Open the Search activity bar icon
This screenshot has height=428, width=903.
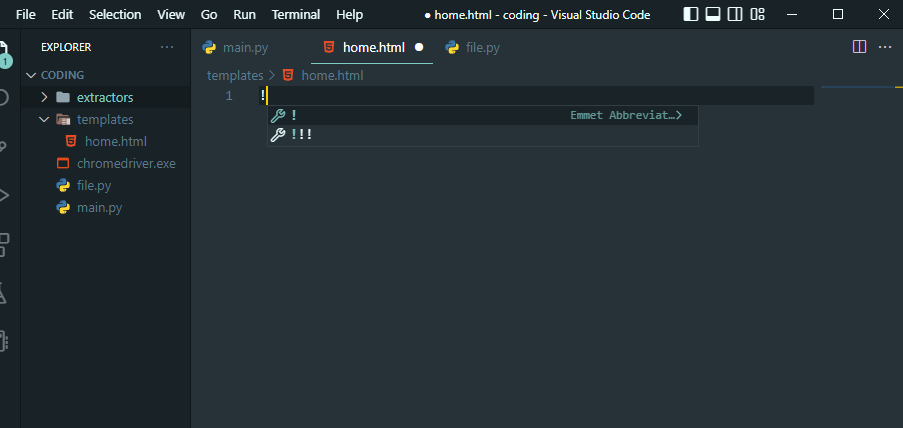click(3, 97)
